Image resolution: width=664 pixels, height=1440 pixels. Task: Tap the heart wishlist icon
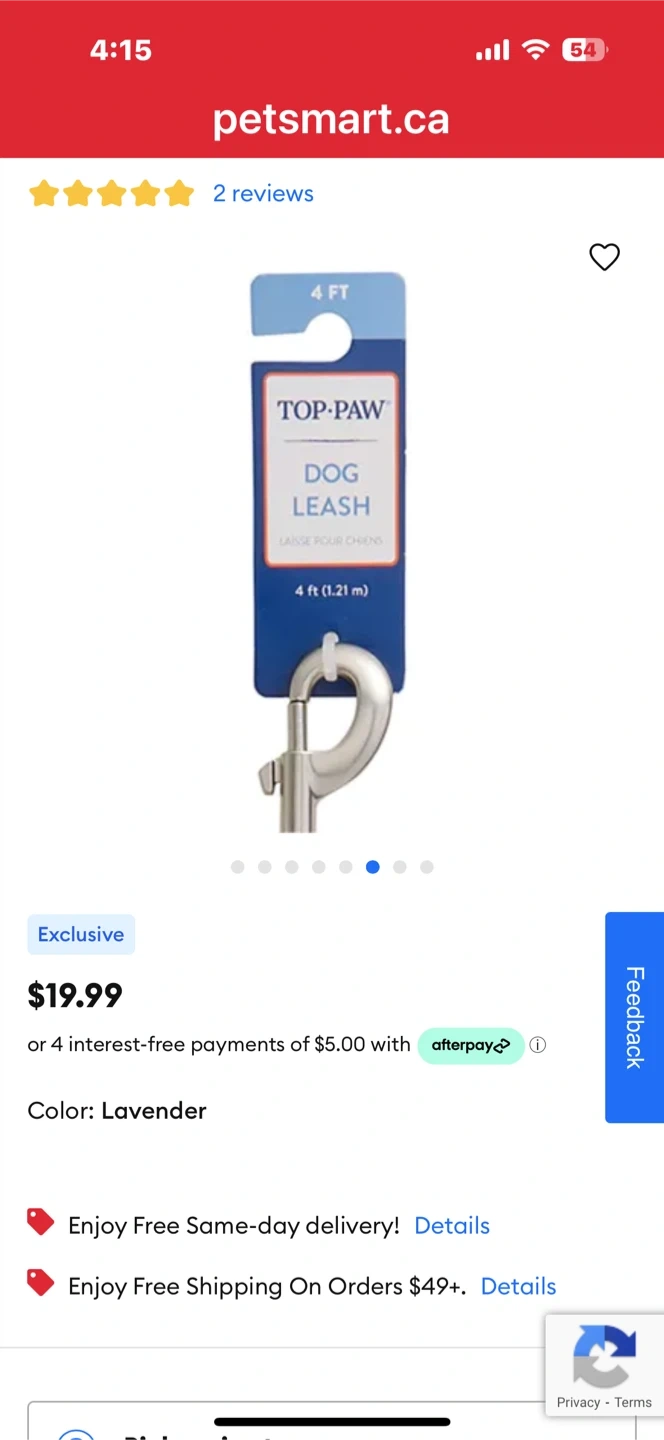(x=604, y=257)
